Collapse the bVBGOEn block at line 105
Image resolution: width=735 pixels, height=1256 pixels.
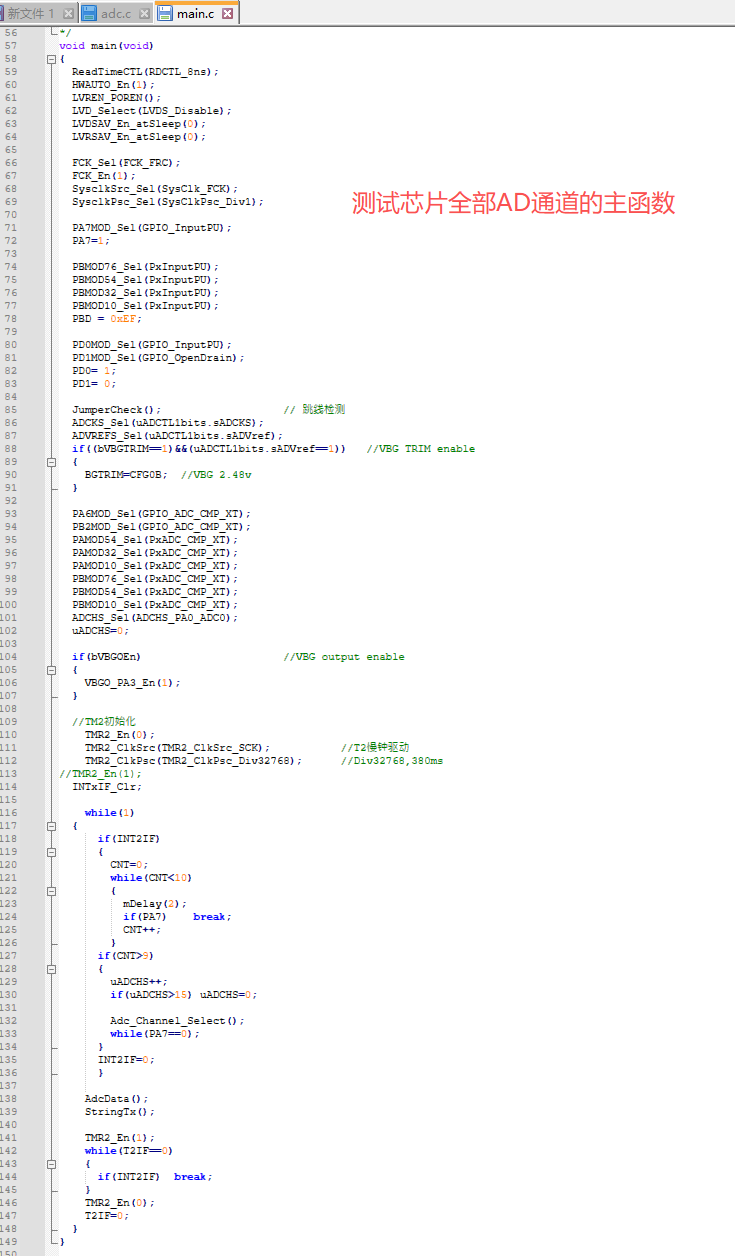pyautogui.click(x=51, y=670)
